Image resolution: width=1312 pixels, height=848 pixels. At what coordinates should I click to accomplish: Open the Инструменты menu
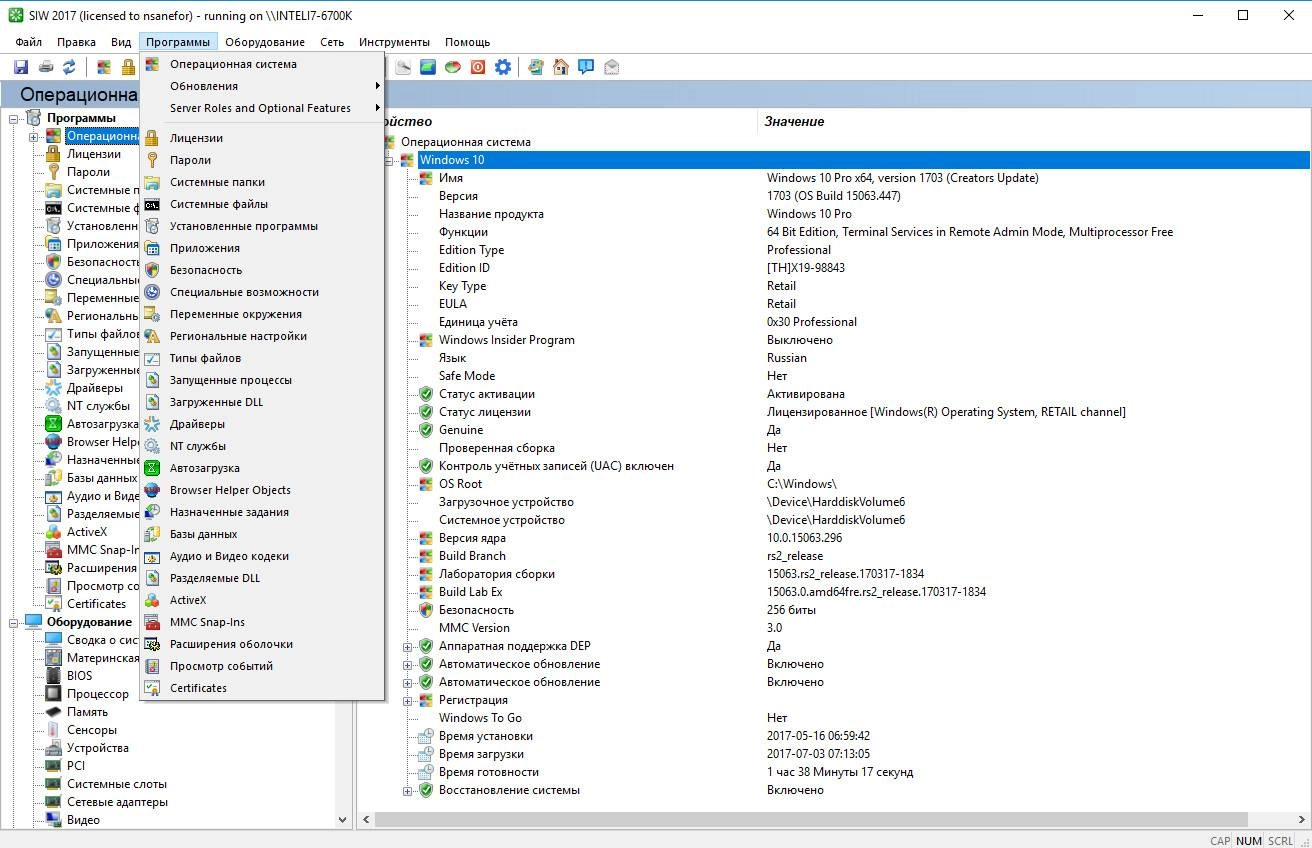coord(394,42)
